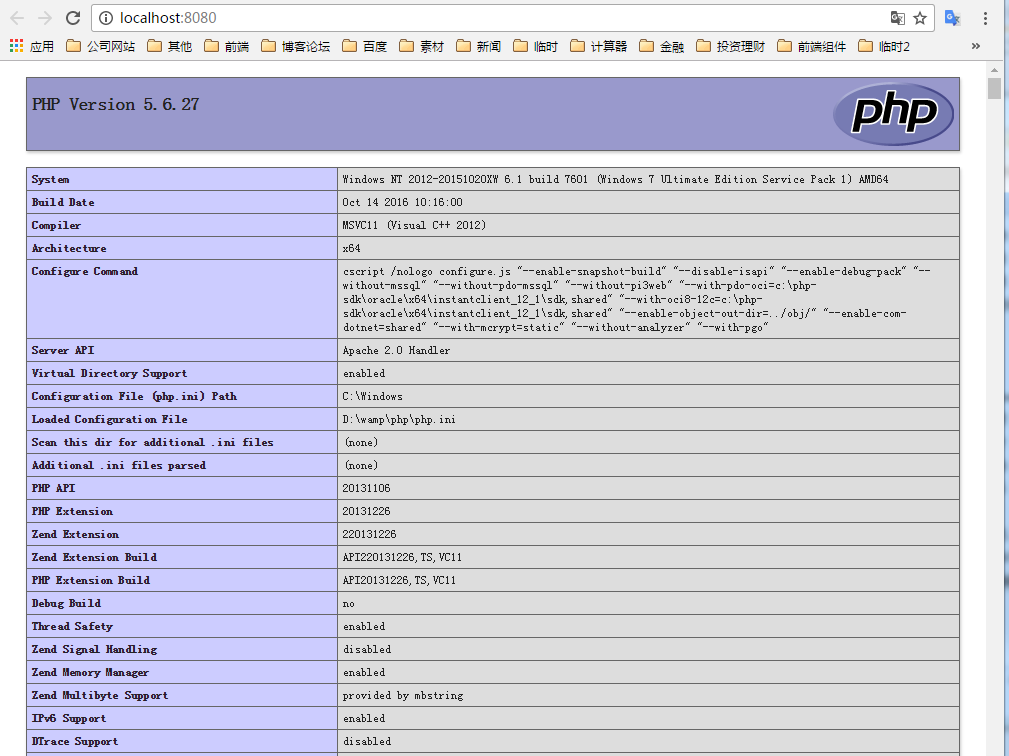Click the IPv6 Support label
This screenshot has height=756, width=1009.
pyautogui.click(x=69, y=718)
